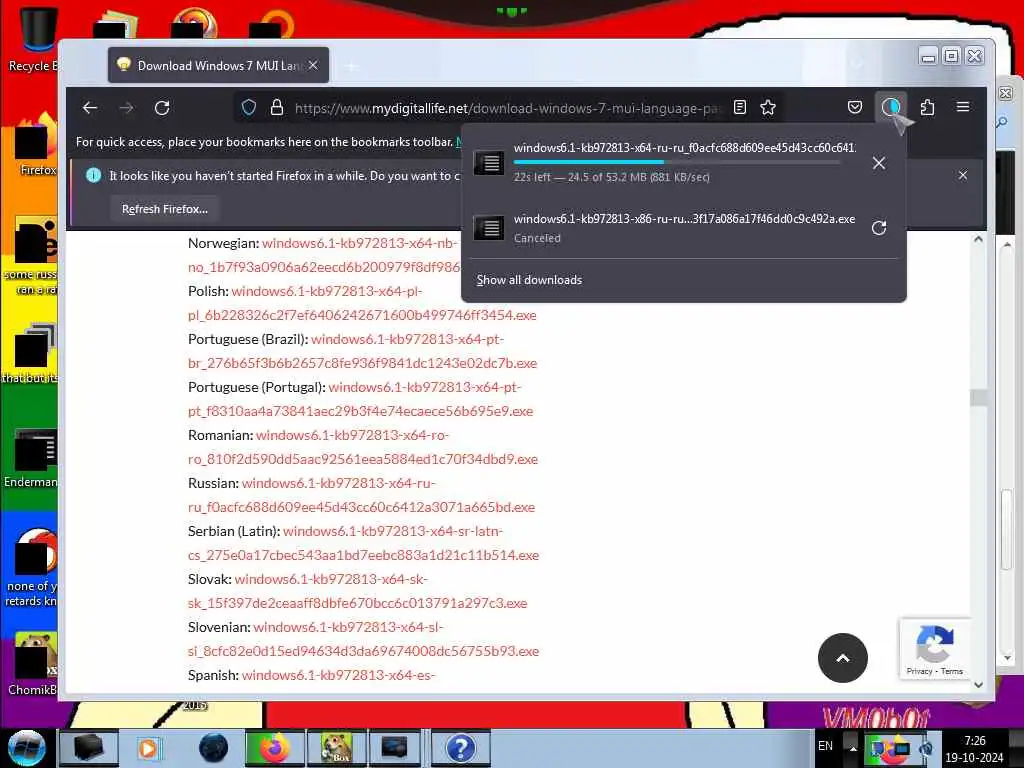Screen dimensions: 1024x768
Task: Open Firefox from the taskbar
Action: pyautogui.click(x=275, y=748)
